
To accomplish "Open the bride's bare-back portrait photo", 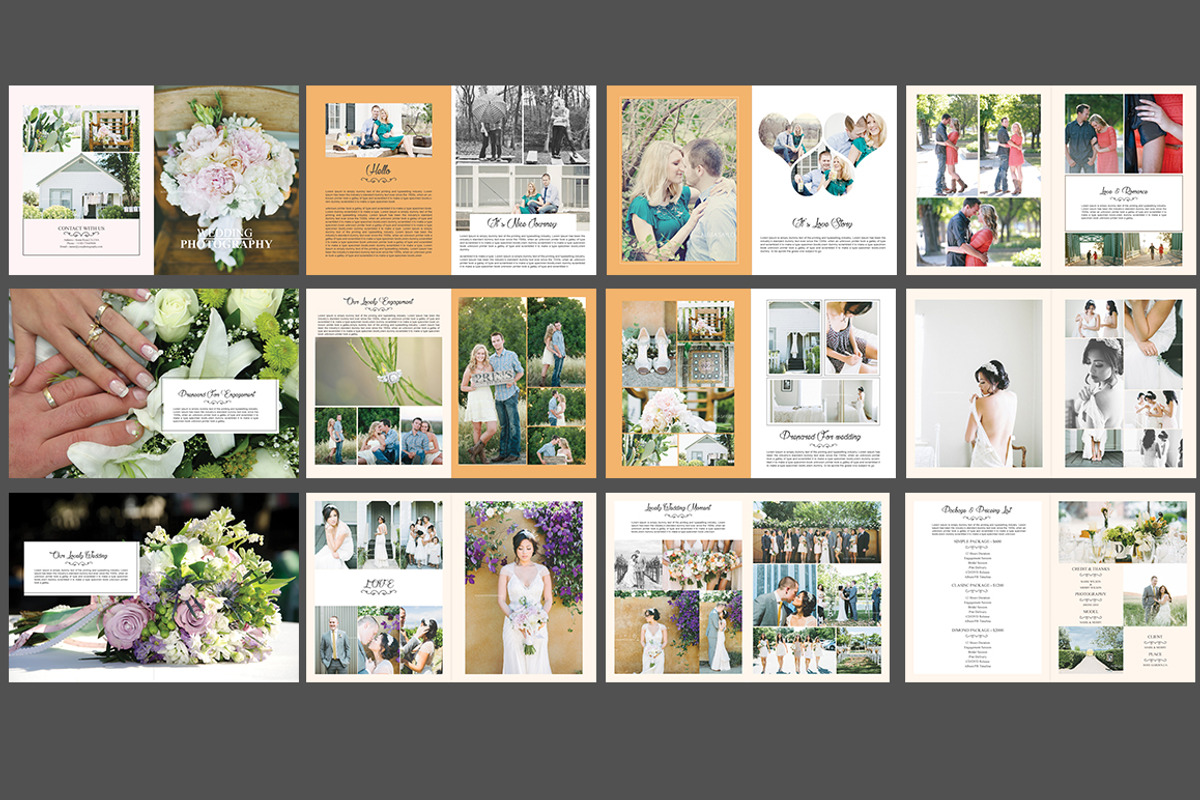I will click(978, 383).
